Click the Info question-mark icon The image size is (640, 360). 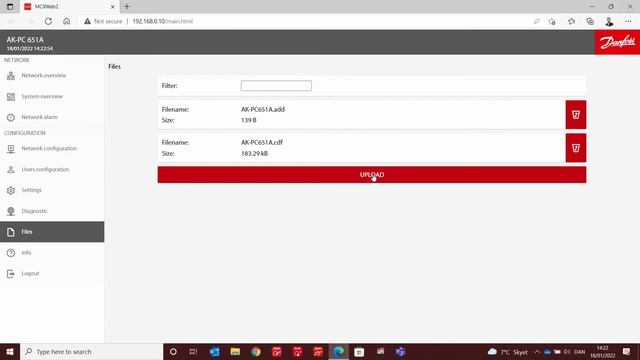point(11,253)
